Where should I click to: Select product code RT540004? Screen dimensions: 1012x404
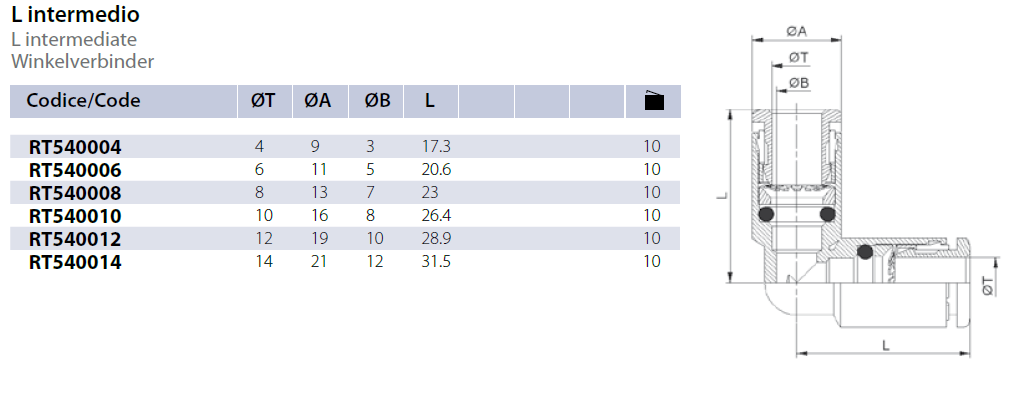click(x=75, y=147)
